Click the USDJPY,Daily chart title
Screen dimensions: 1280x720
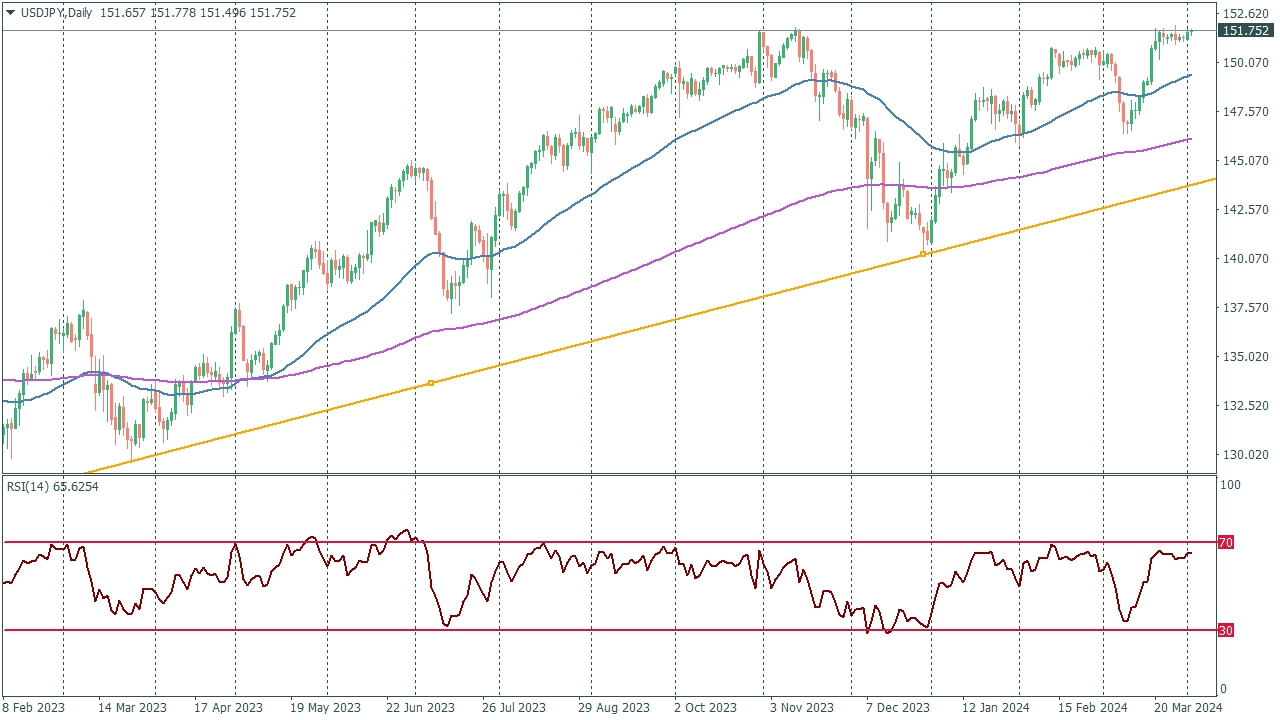coord(56,13)
